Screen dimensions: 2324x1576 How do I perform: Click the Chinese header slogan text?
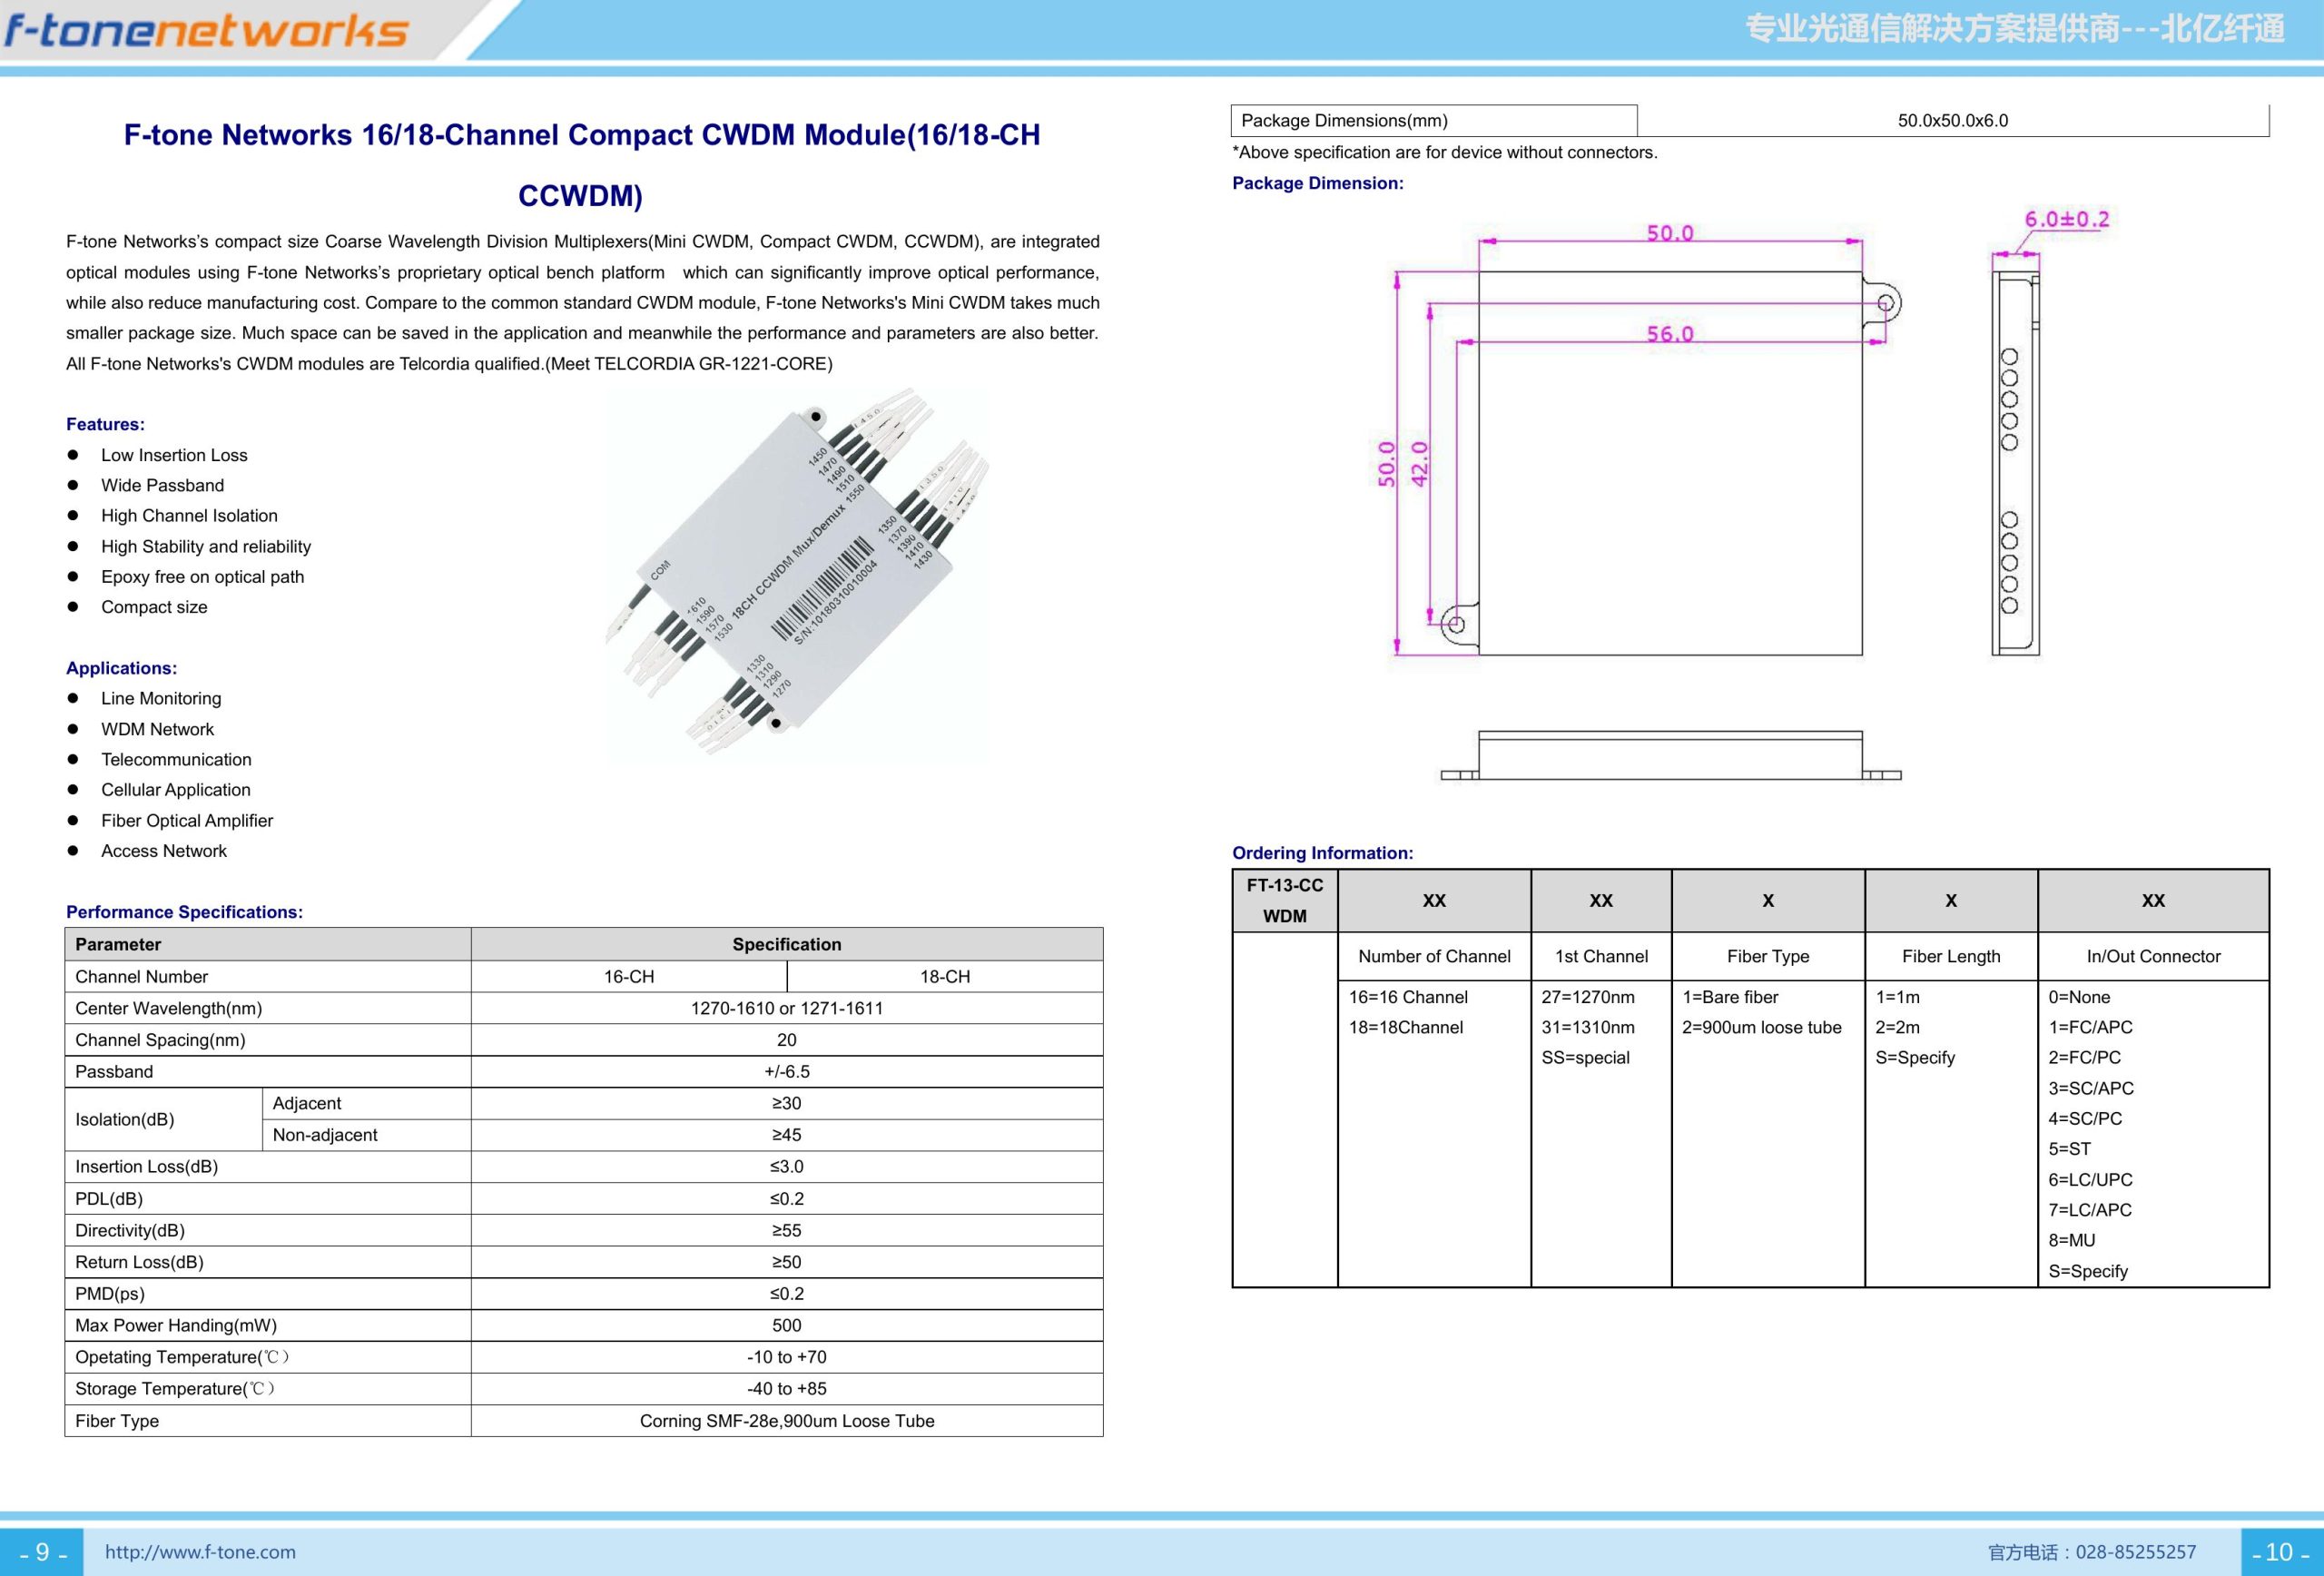pos(2014,29)
